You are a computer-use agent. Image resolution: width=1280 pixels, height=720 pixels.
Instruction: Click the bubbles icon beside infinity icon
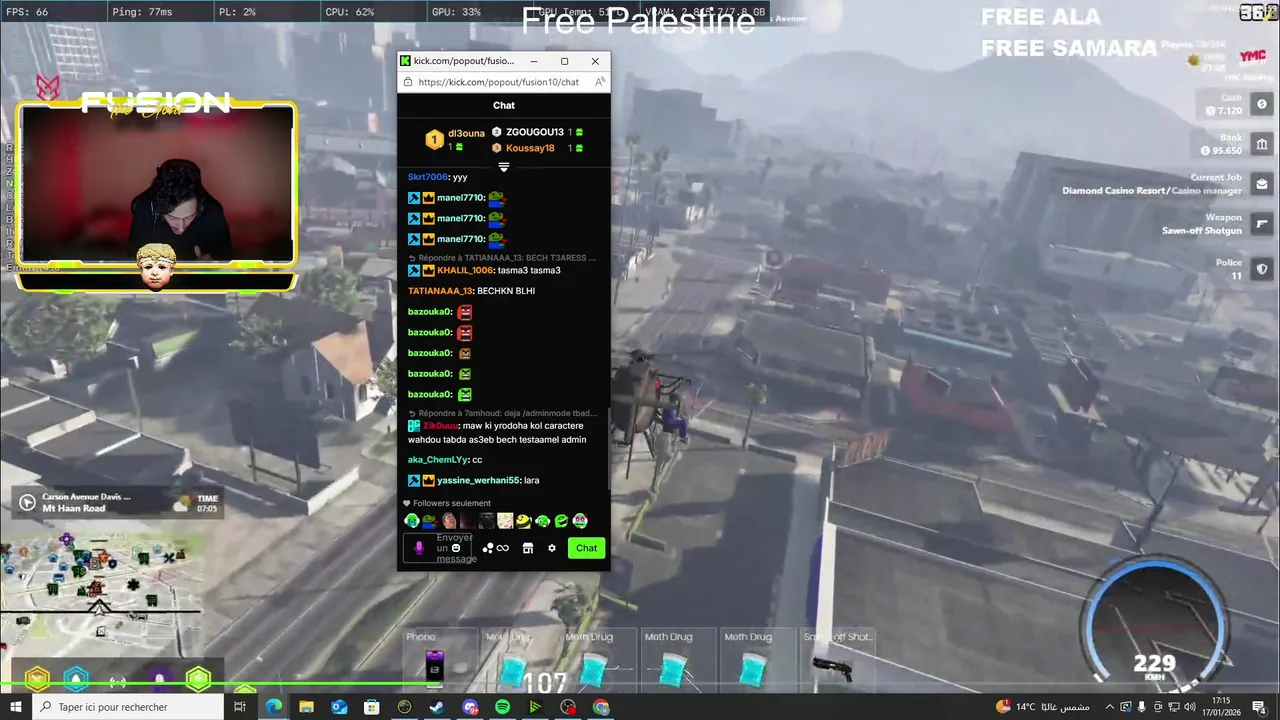point(488,548)
